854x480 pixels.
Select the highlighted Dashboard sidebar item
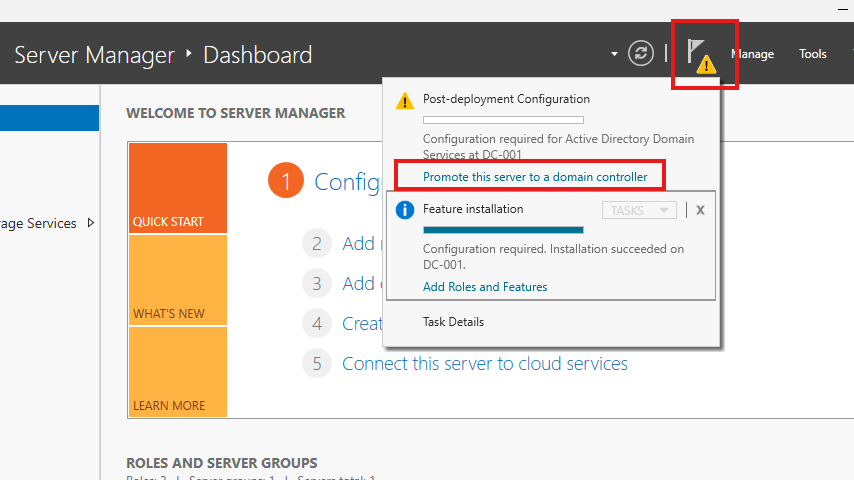tap(50, 118)
